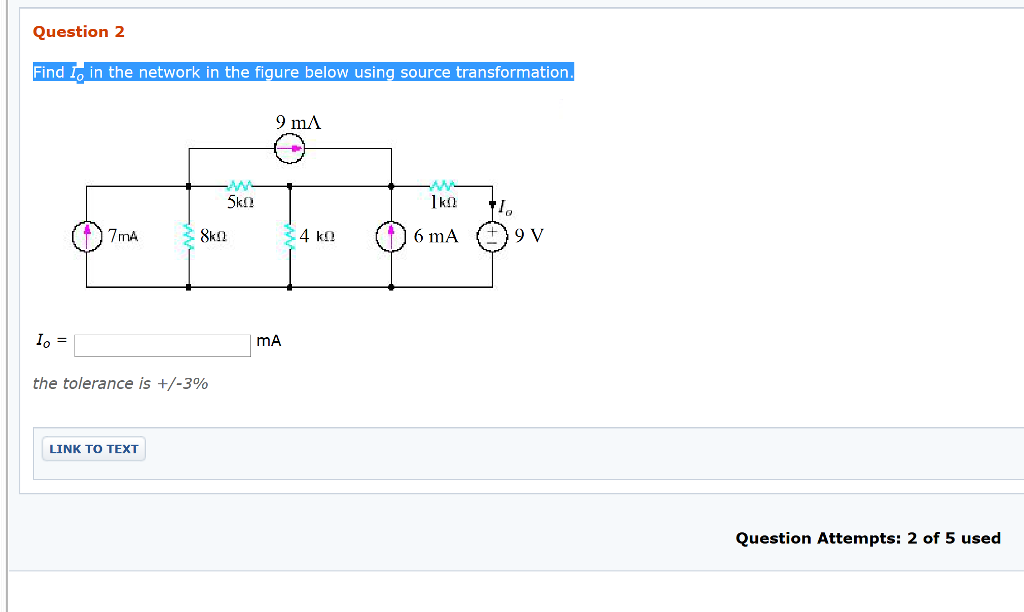1024x612 pixels.
Task: Select the 6 mA current source symbol
Action: pos(390,237)
